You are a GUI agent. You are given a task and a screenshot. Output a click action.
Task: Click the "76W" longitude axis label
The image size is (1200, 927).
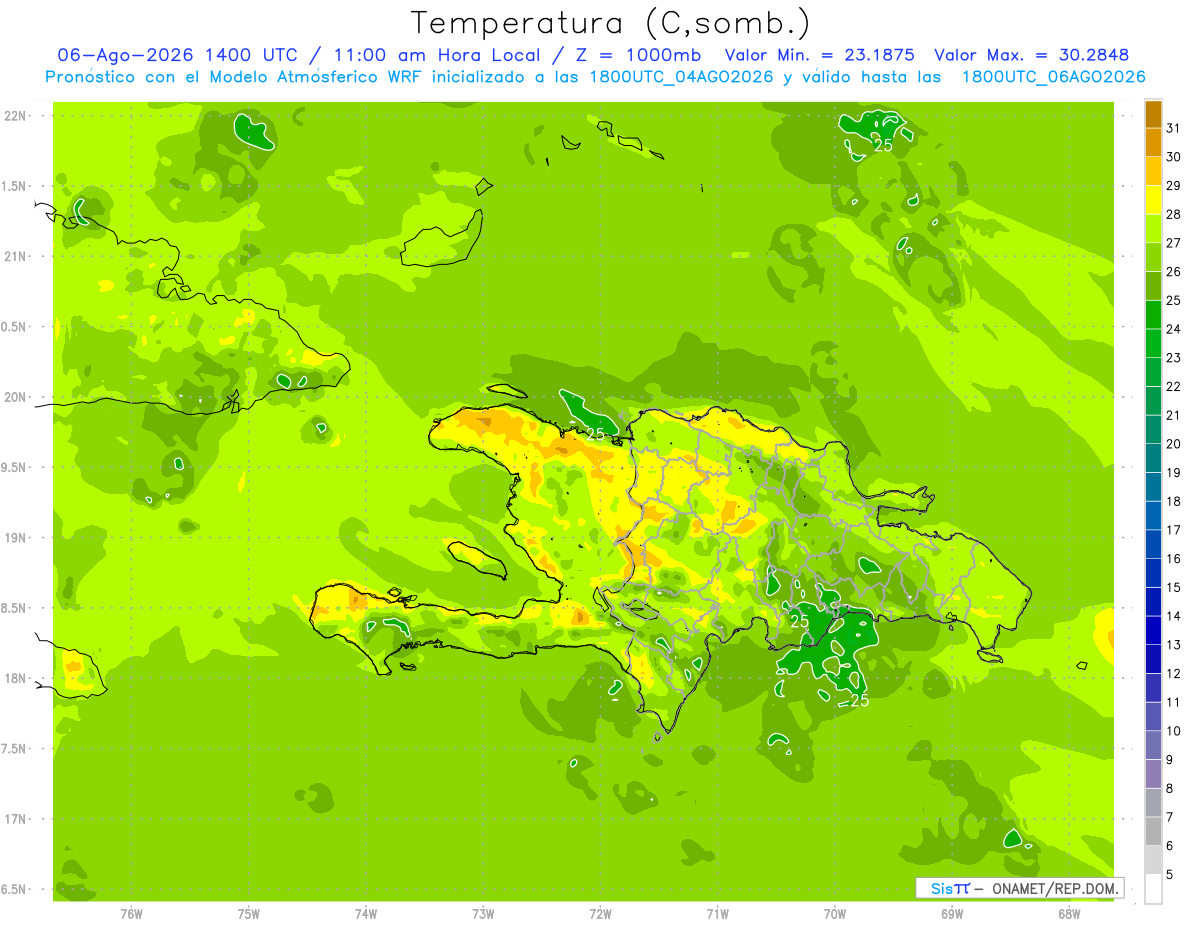131,915
